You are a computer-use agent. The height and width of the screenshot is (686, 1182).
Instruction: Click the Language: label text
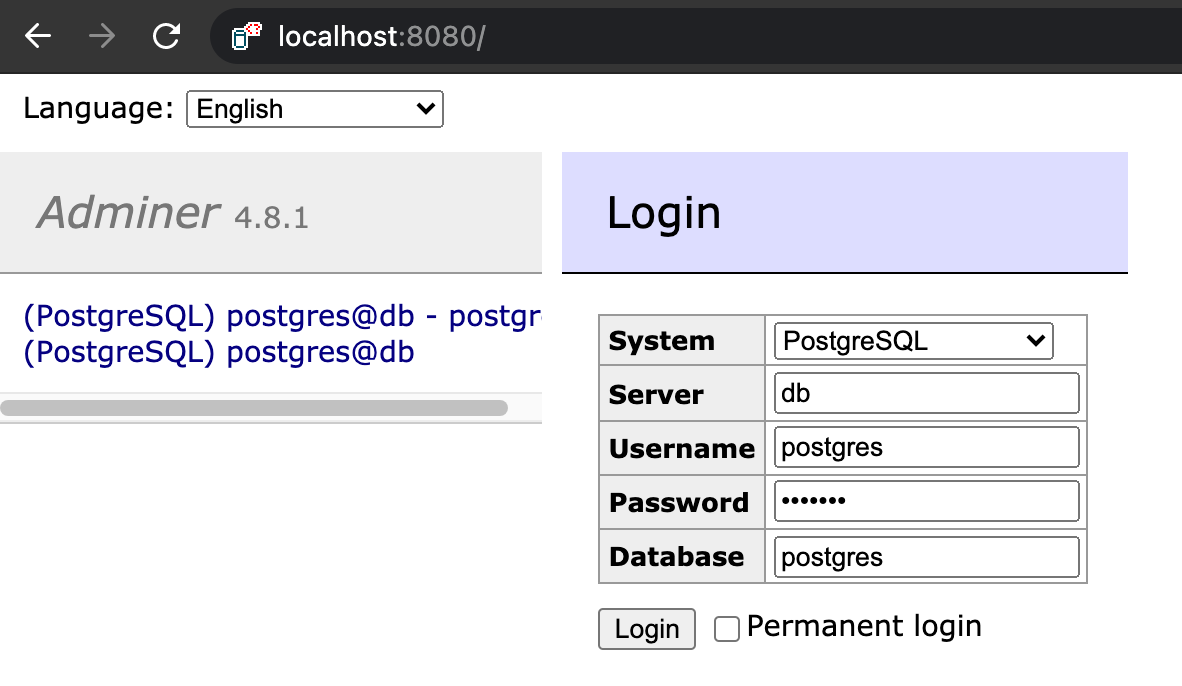98,109
